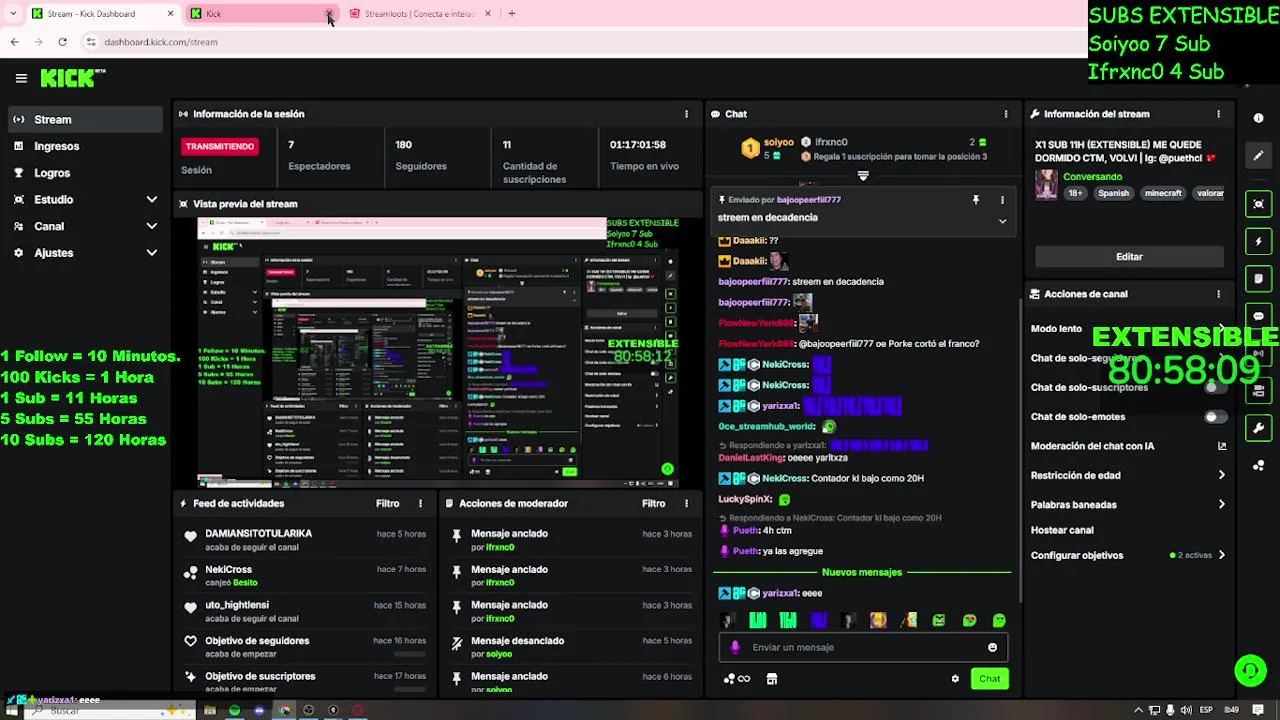The width and height of the screenshot is (1280, 720).
Task: Toggle Chat de solo-suscriptores switch
Action: coord(1215,387)
